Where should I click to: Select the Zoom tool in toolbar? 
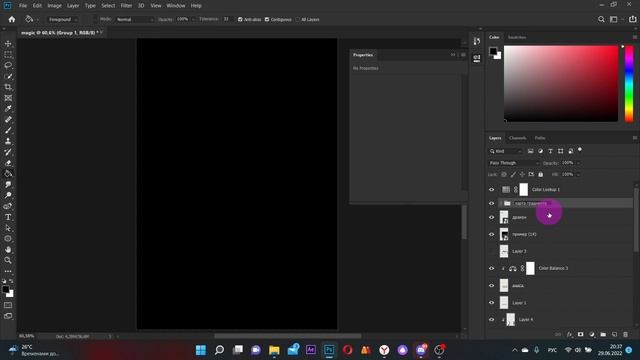[8, 260]
